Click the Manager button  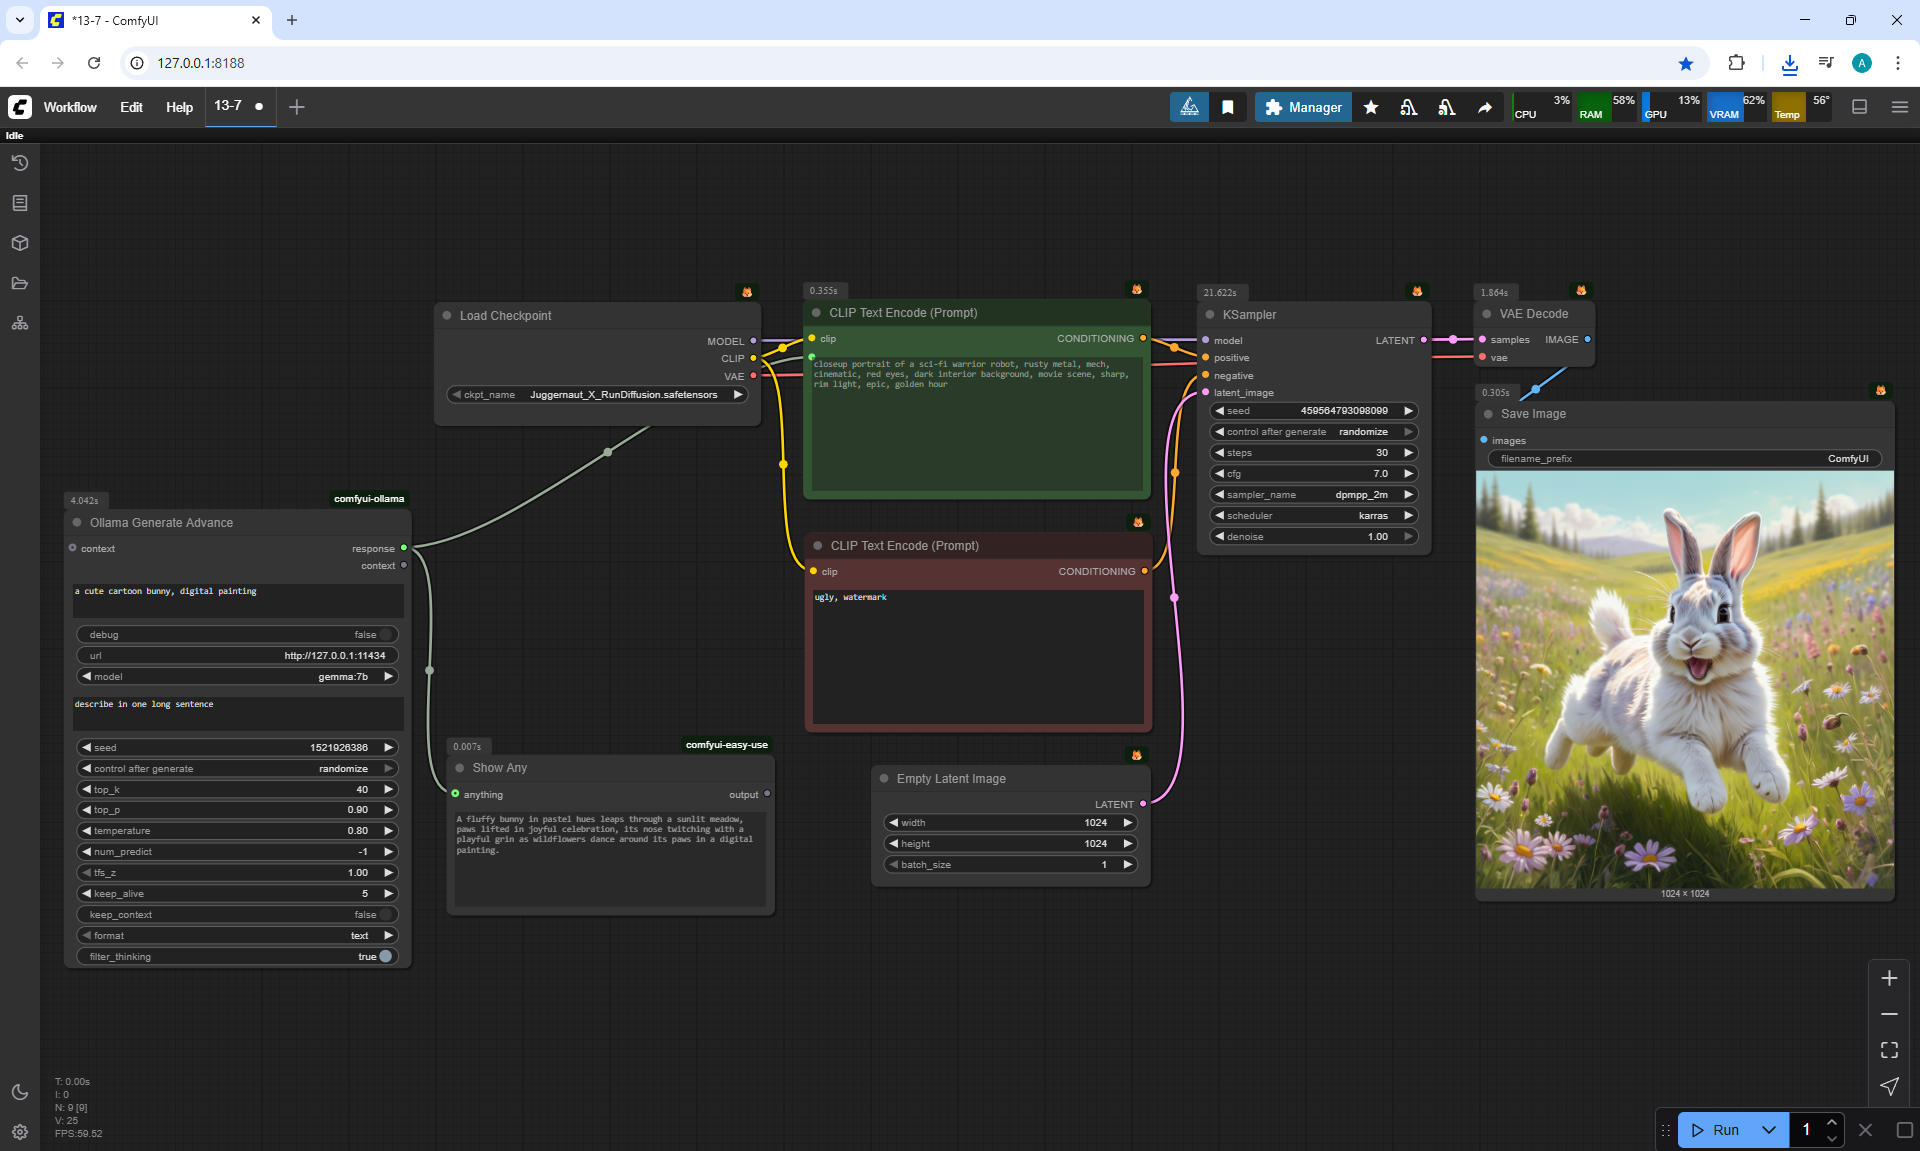[1303, 107]
